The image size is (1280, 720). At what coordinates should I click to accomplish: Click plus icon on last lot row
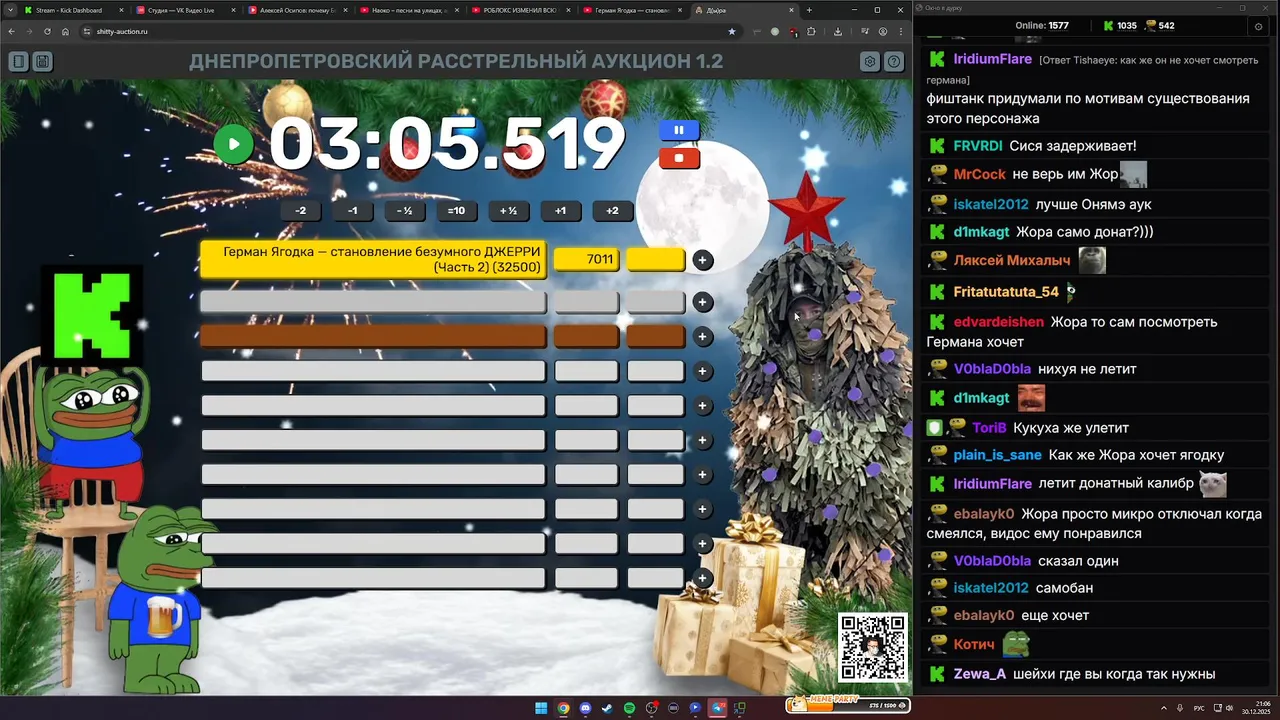703,578
